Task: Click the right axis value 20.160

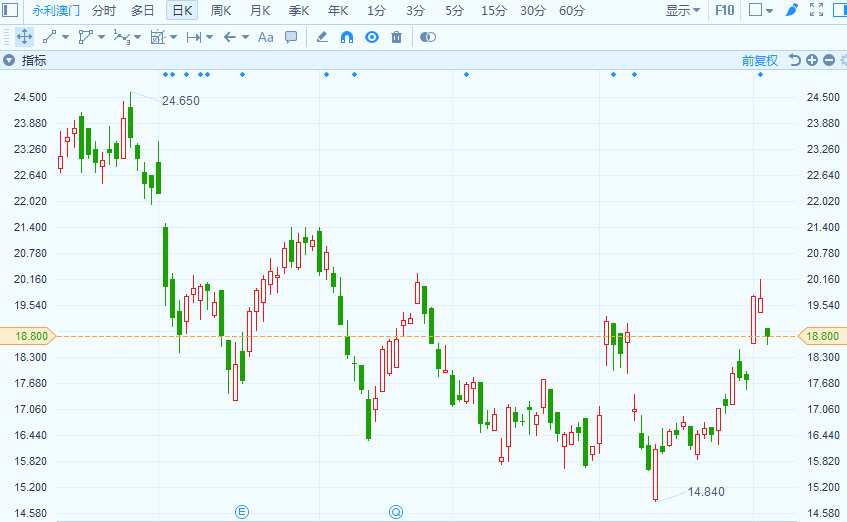Action: (x=823, y=279)
